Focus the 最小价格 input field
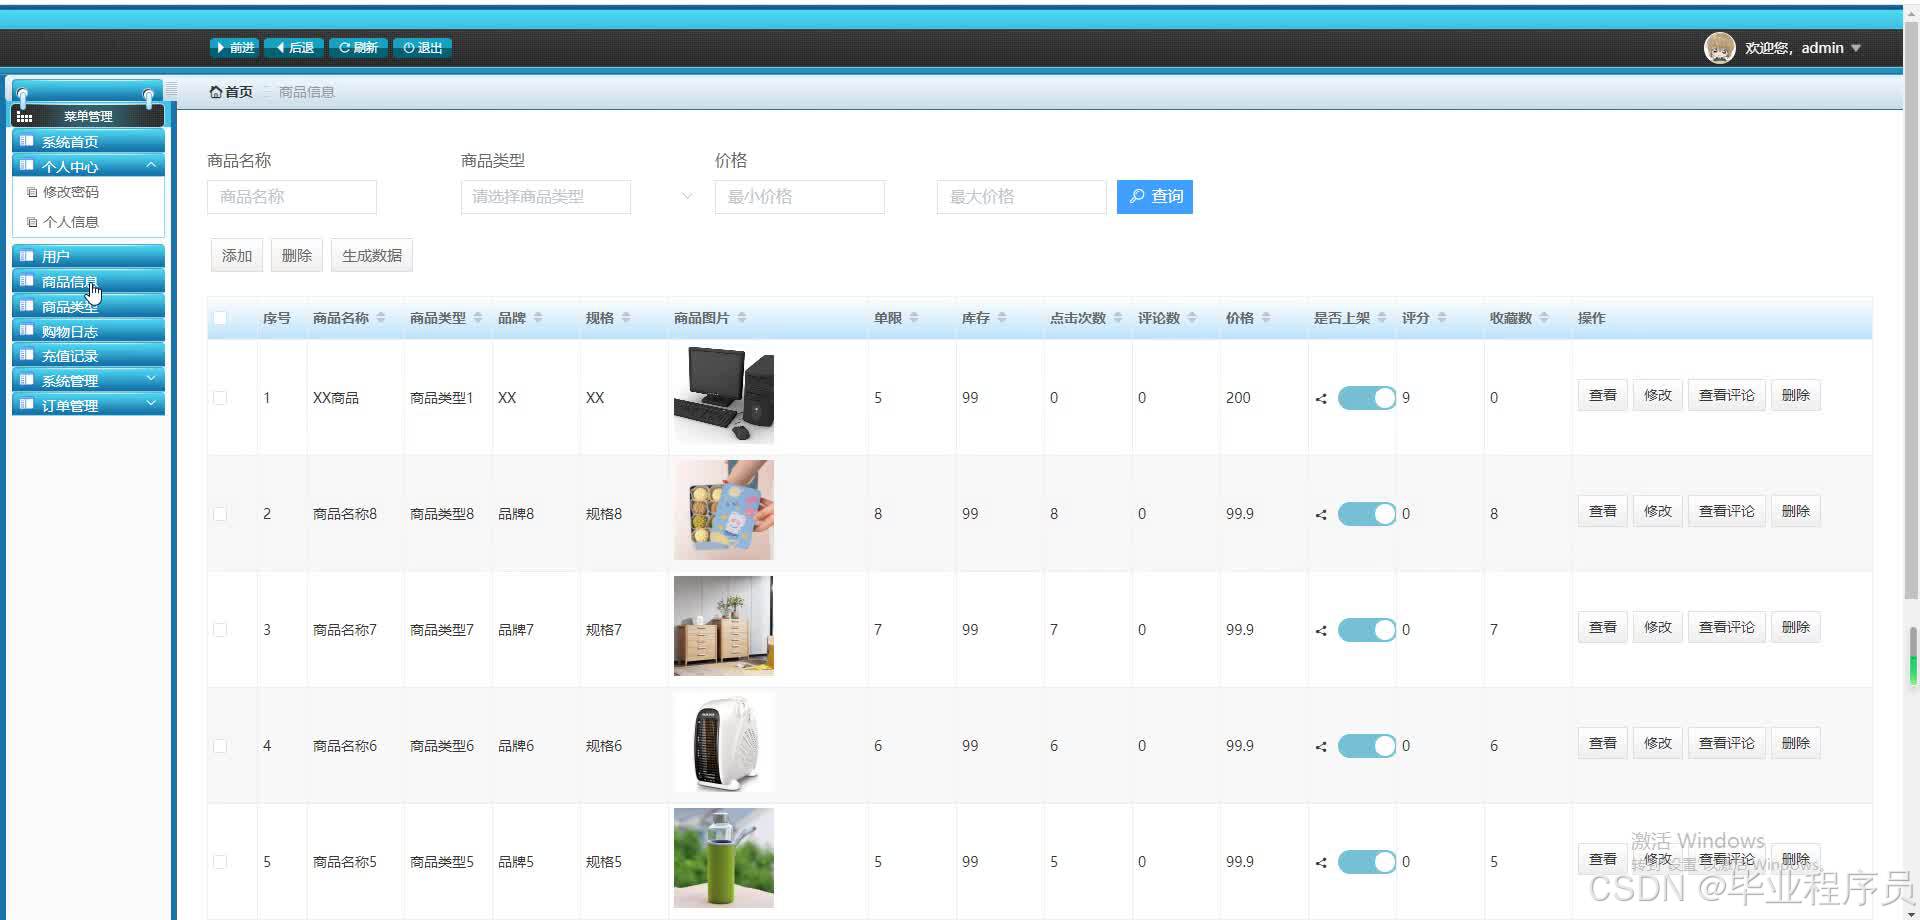This screenshot has width=1920, height=920. (x=800, y=197)
